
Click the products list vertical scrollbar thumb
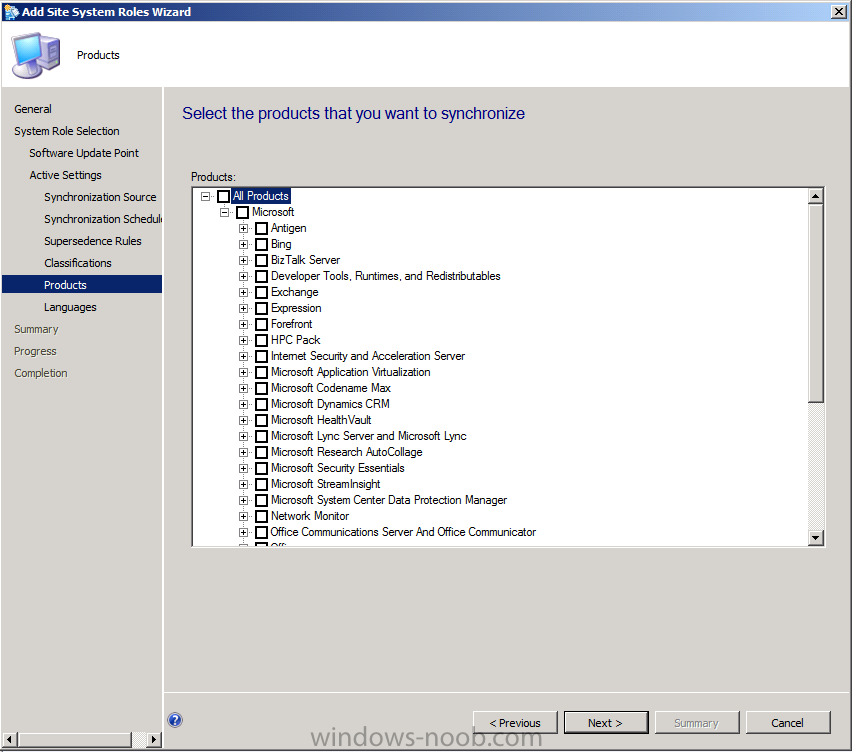tap(816, 303)
